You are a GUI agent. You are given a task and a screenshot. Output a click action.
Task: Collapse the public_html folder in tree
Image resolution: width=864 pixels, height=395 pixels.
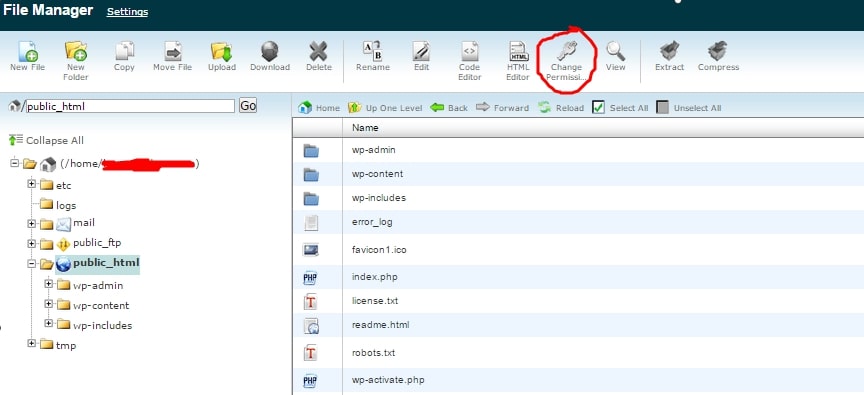31,263
